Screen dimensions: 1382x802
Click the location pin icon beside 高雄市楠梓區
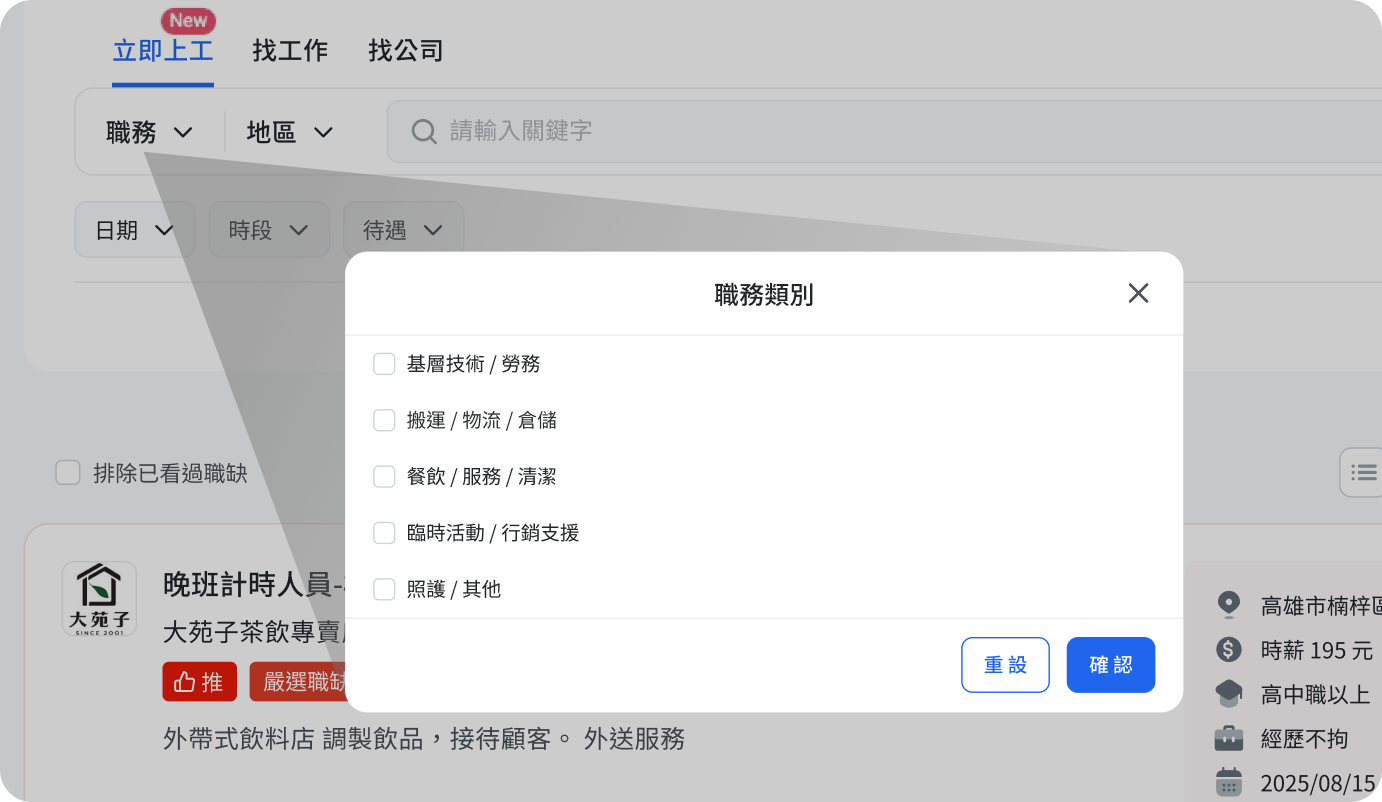pyautogui.click(x=1228, y=605)
